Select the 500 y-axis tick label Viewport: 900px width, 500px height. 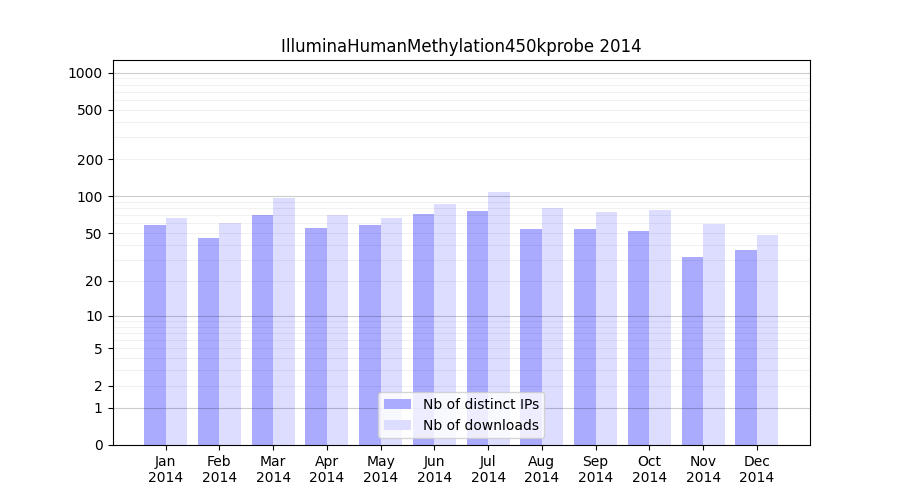[x=89, y=110]
